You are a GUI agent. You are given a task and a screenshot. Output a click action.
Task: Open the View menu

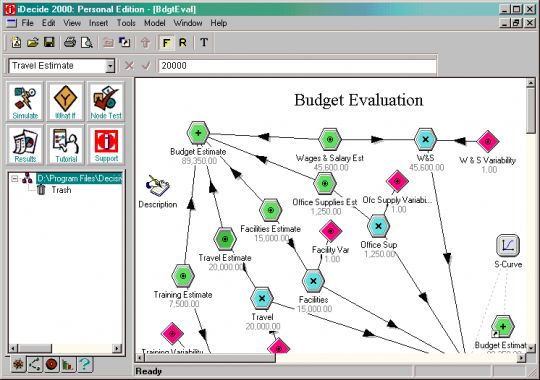[72, 23]
